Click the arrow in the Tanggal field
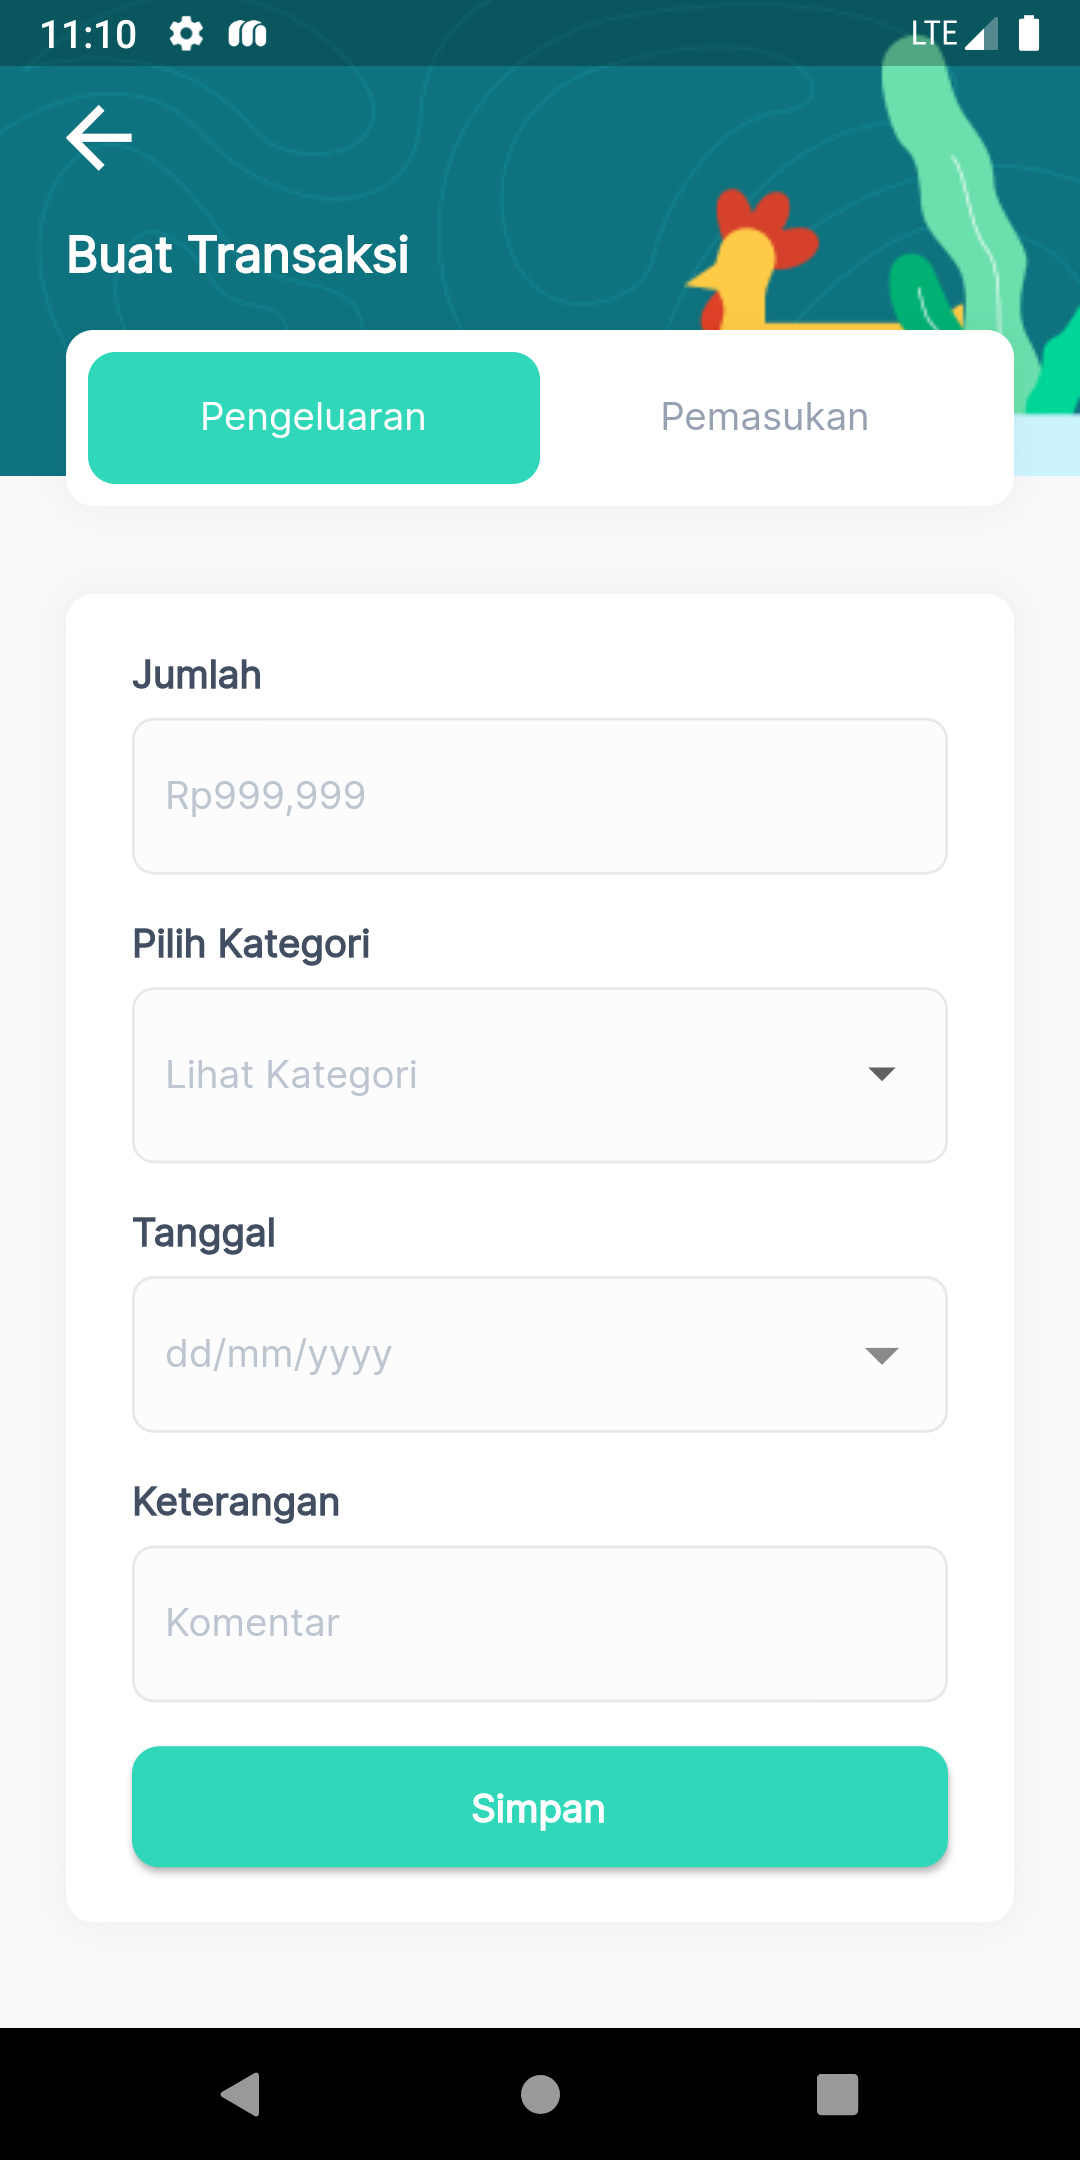The image size is (1080, 2160). point(881,1355)
